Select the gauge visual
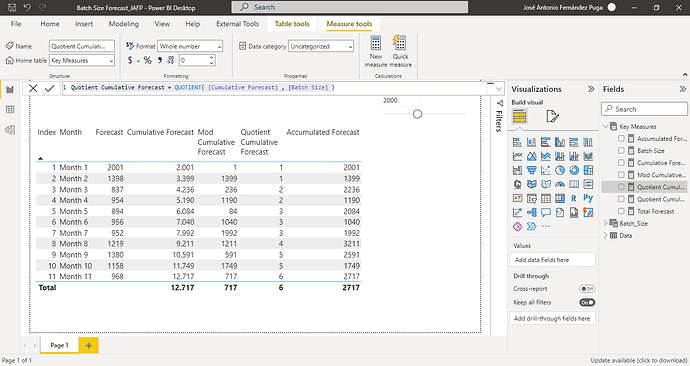The image size is (690, 366). [560, 184]
